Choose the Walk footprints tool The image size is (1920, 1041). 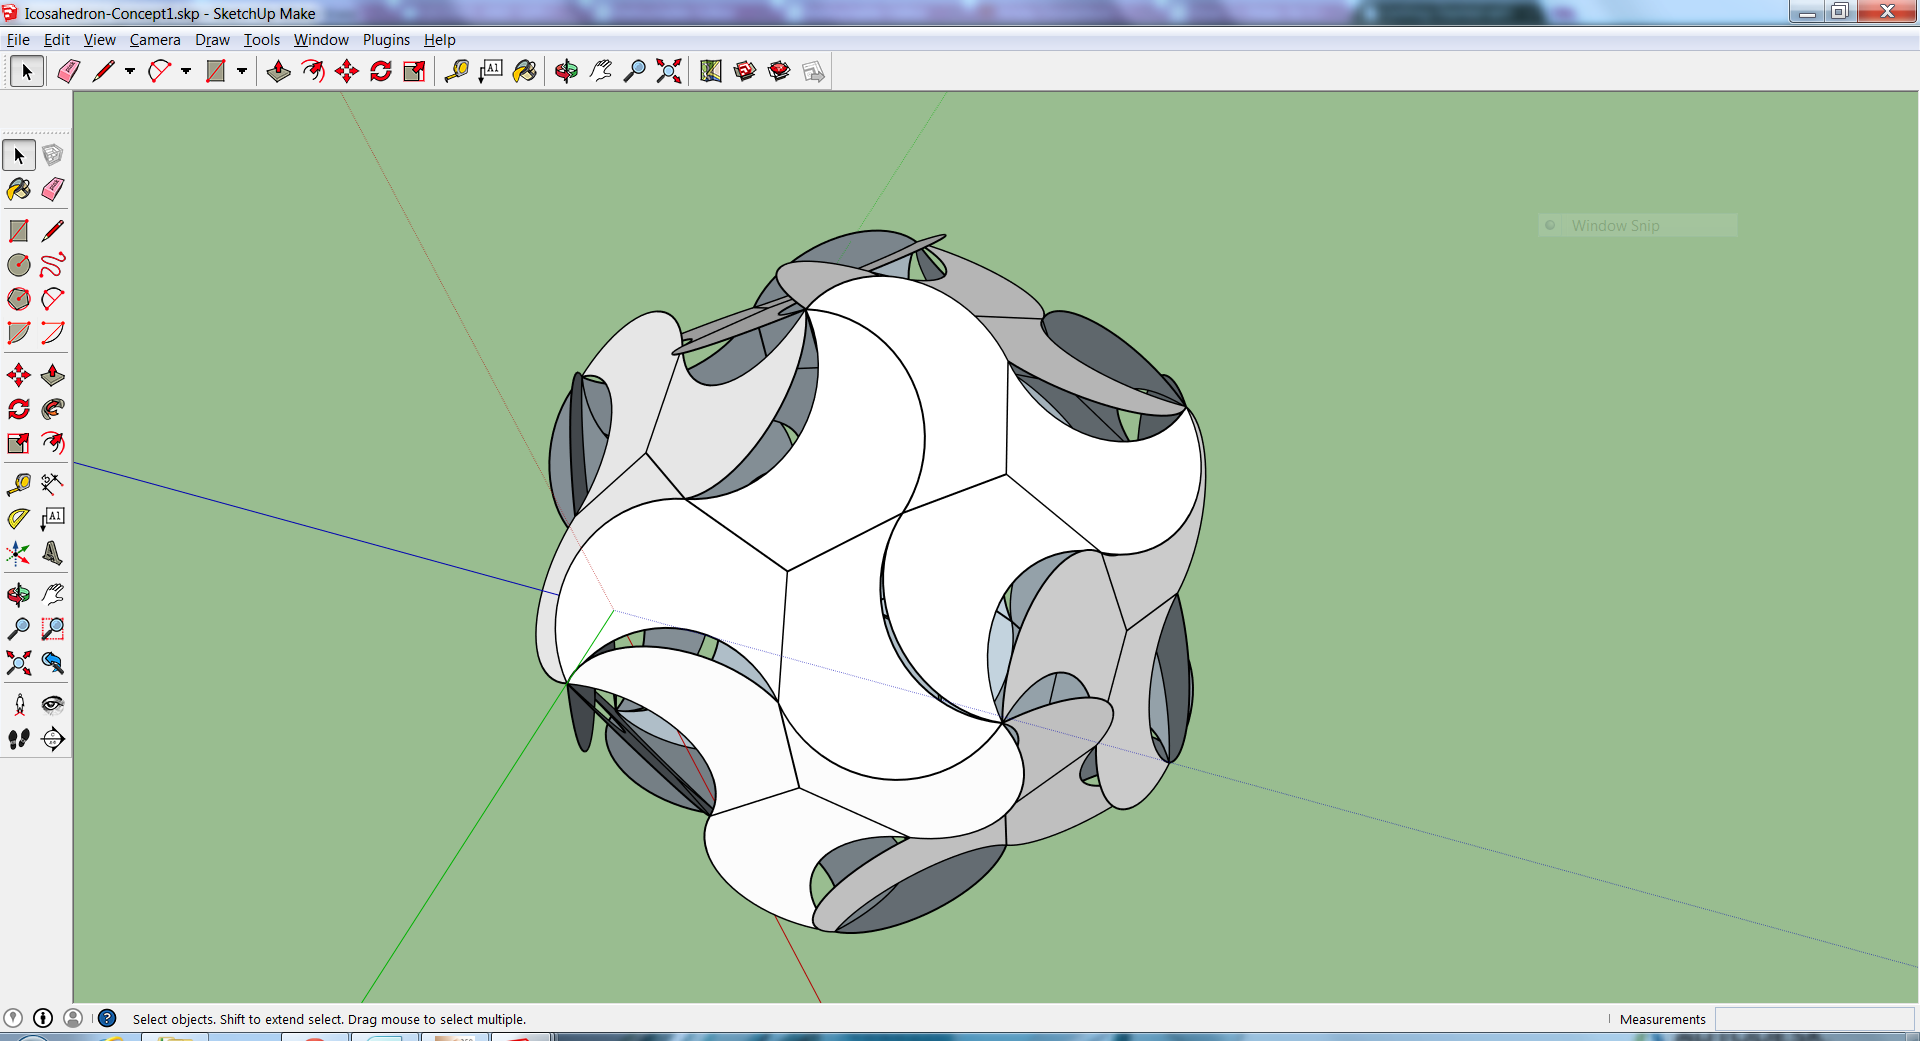pos(19,739)
